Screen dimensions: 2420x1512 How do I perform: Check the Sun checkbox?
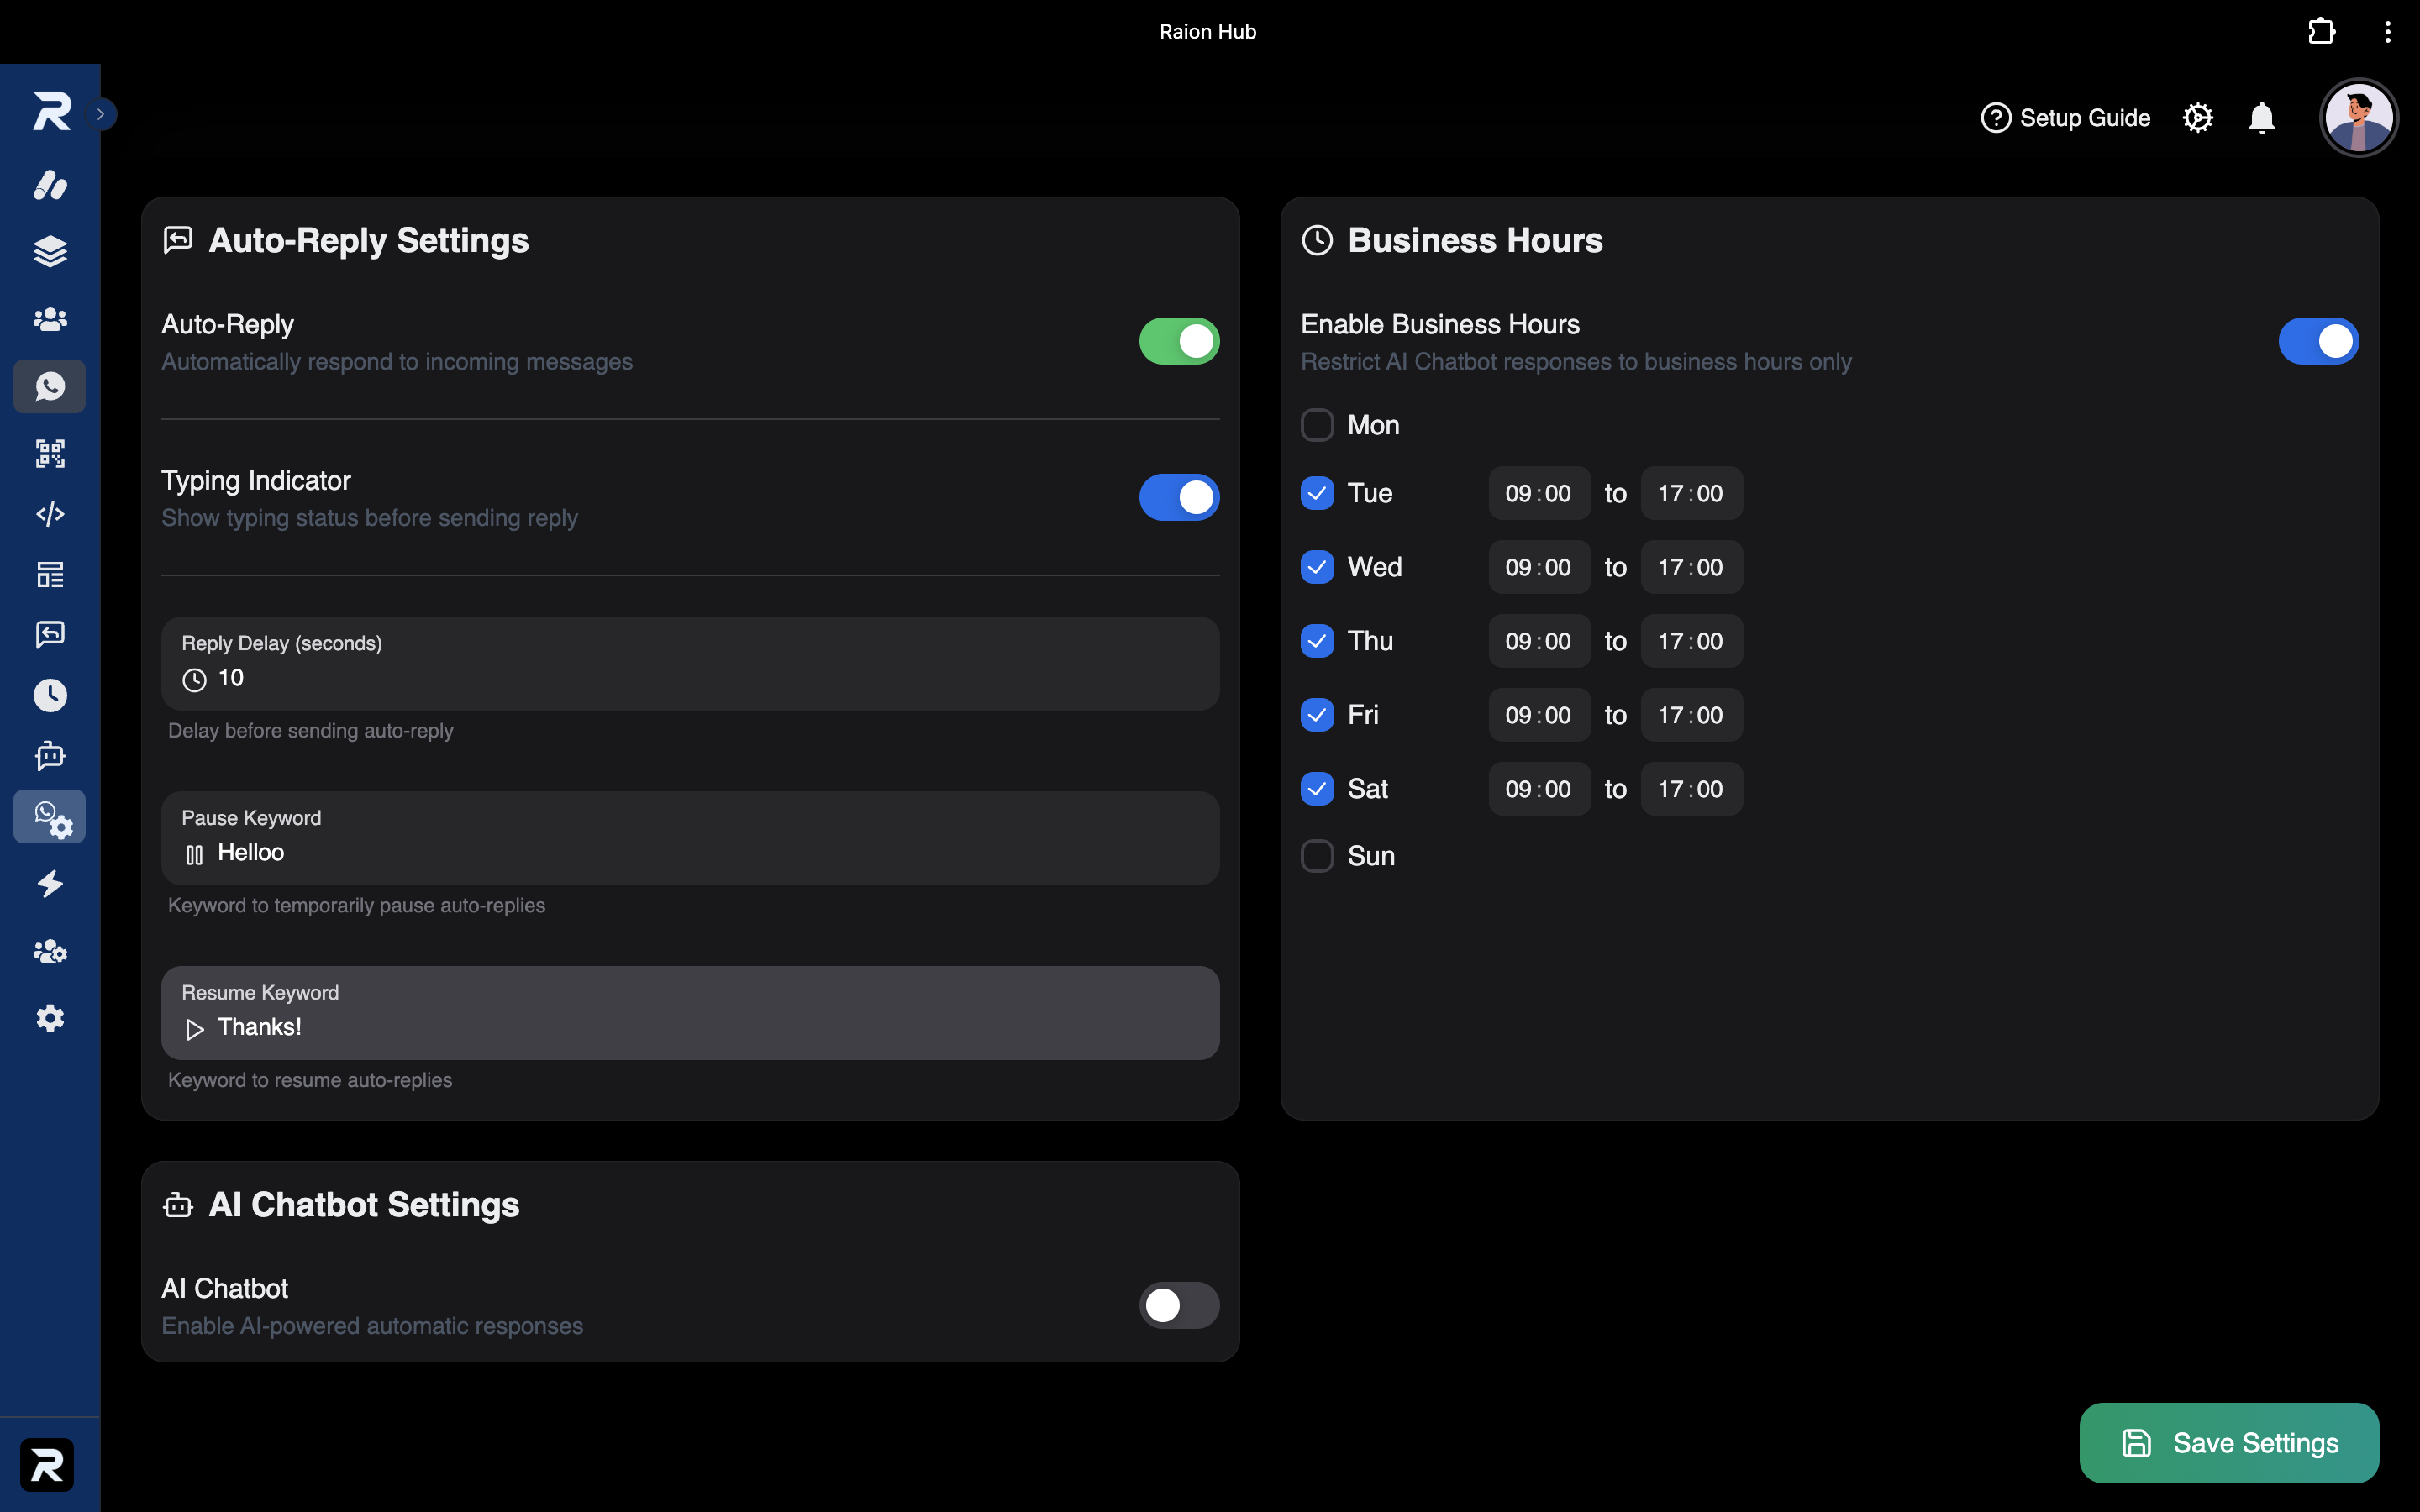[x=1317, y=856]
